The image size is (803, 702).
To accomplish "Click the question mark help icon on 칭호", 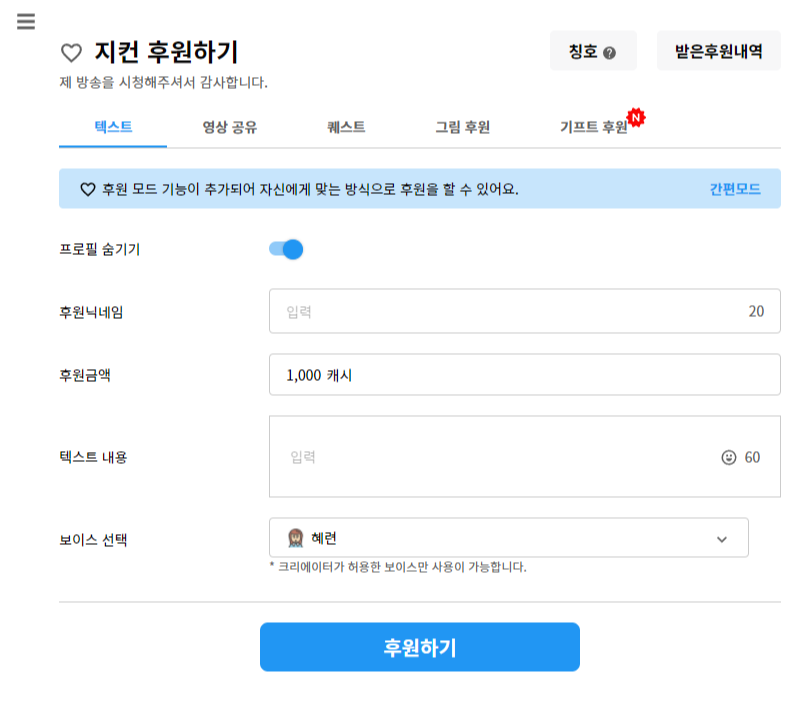I will click(609, 52).
